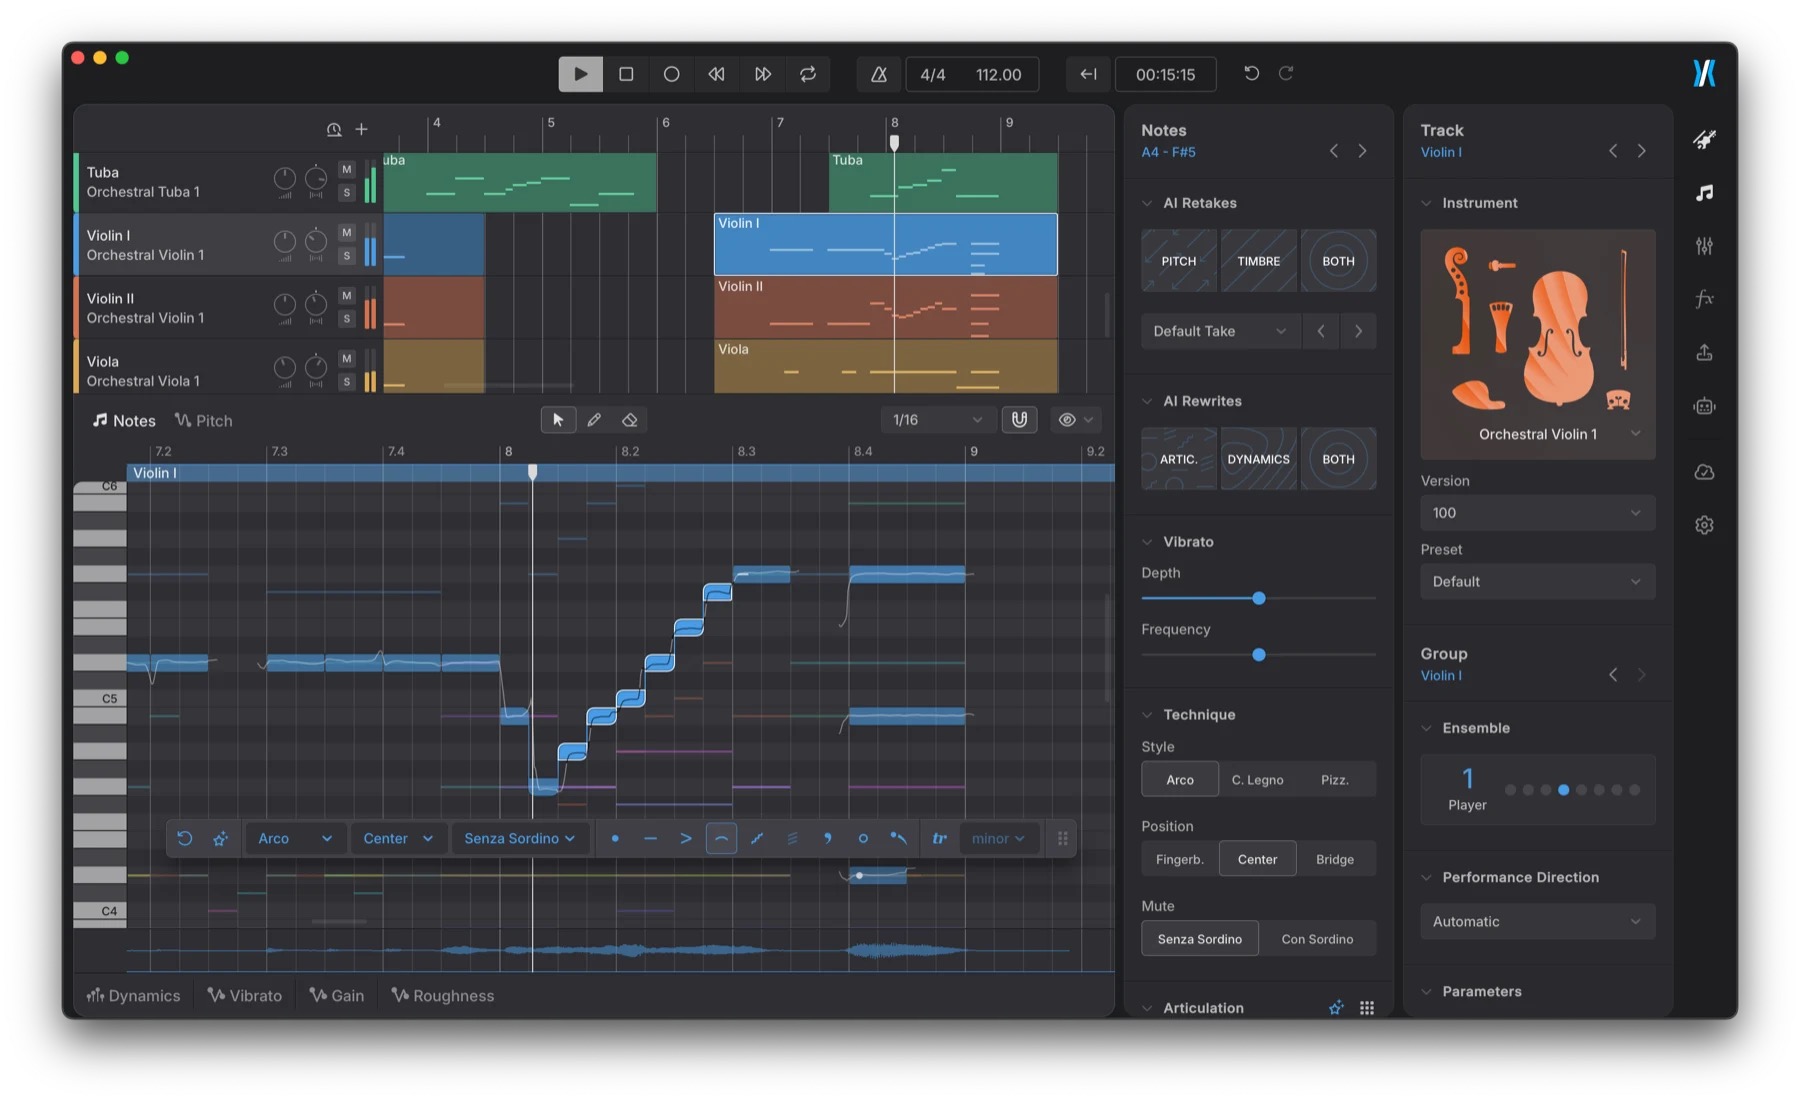This screenshot has width=1800, height=1101.
Task: Open the Version 100 dropdown
Action: [x=1538, y=513]
